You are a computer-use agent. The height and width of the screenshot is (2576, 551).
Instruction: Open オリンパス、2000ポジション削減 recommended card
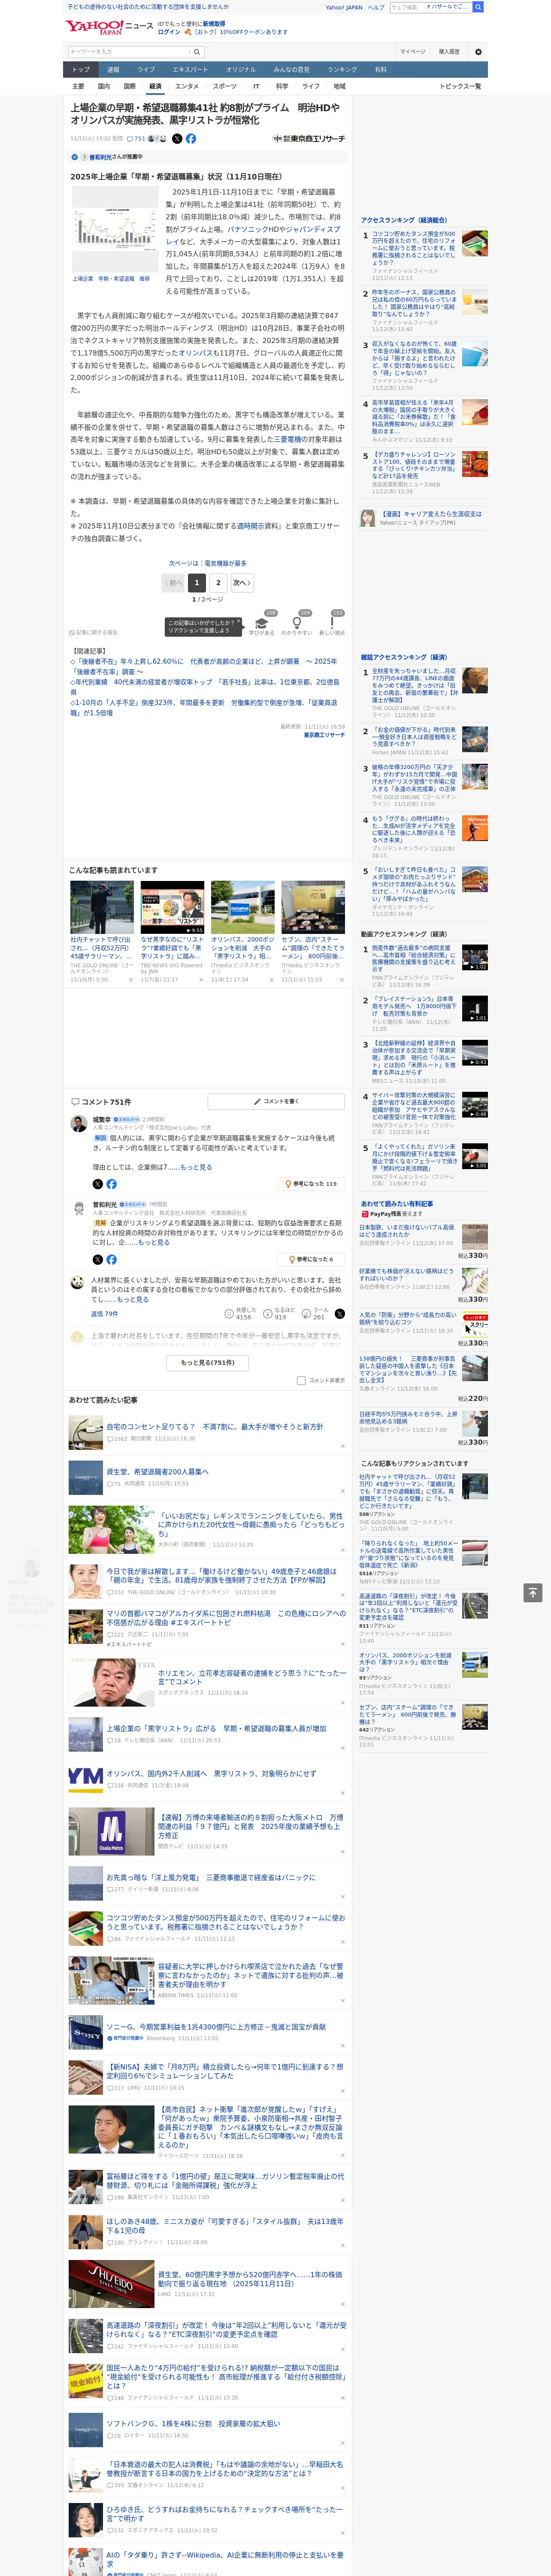pyautogui.click(x=242, y=948)
